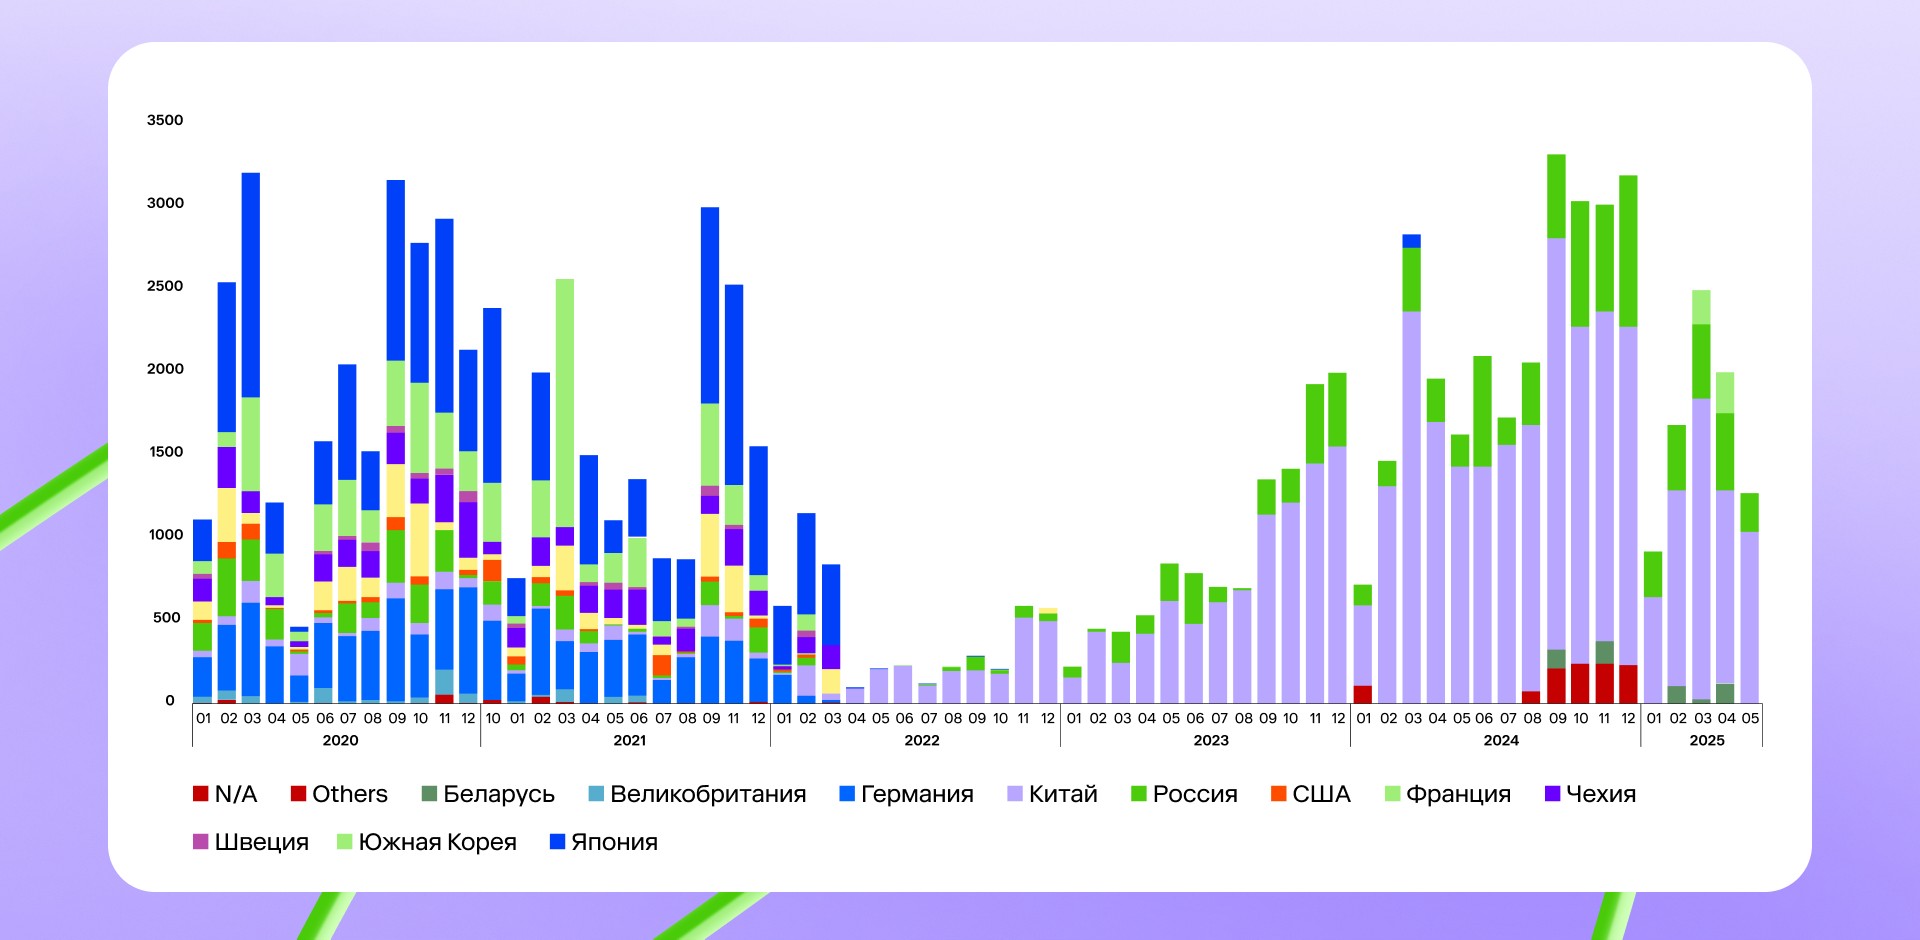The width and height of the screenshot is (1920, 940).
Task: Select the Швеция legend marker
Action: click(x=200, y=842)
